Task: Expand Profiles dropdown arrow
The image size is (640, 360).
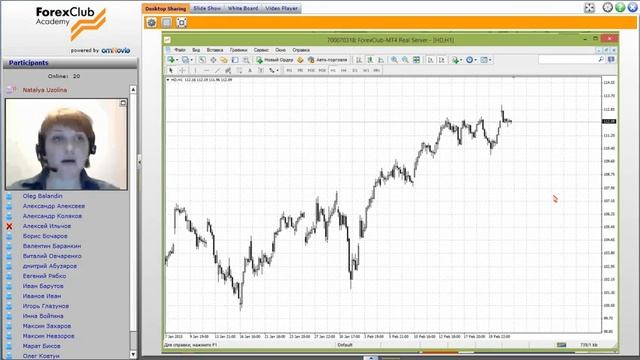Action: pyautogui.click(x=191, y=60)
